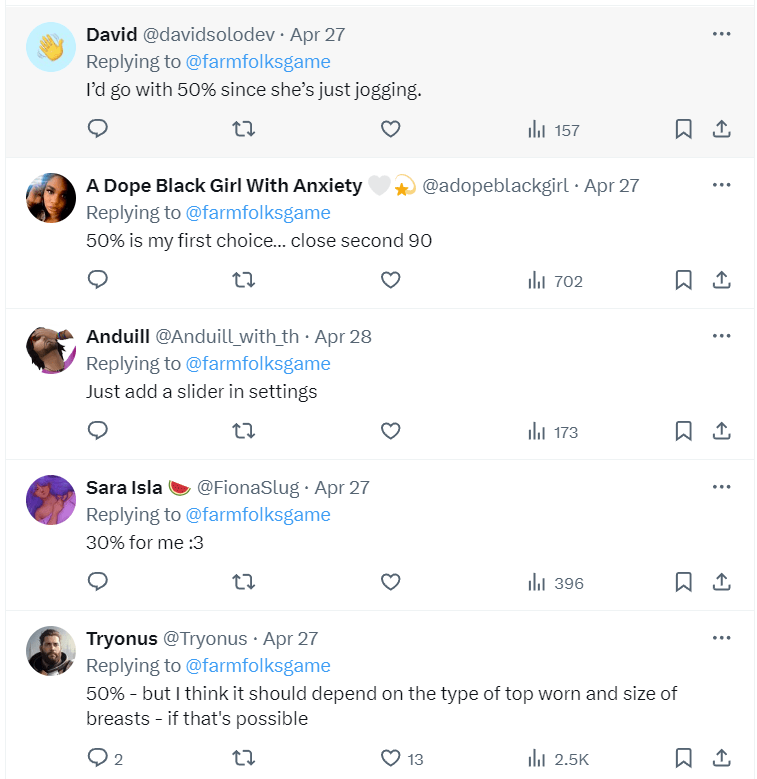Retweet Anduill's slider suggestion tweet

(243, 431)
